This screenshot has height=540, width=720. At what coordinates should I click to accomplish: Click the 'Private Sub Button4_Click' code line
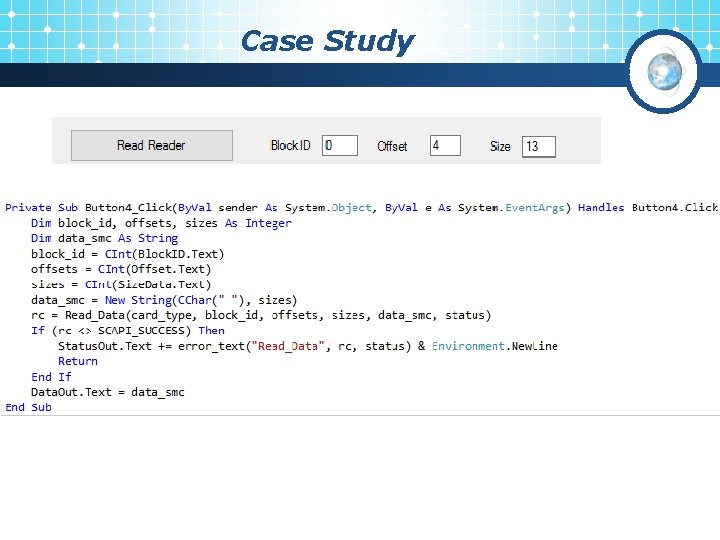coord(361,208)
